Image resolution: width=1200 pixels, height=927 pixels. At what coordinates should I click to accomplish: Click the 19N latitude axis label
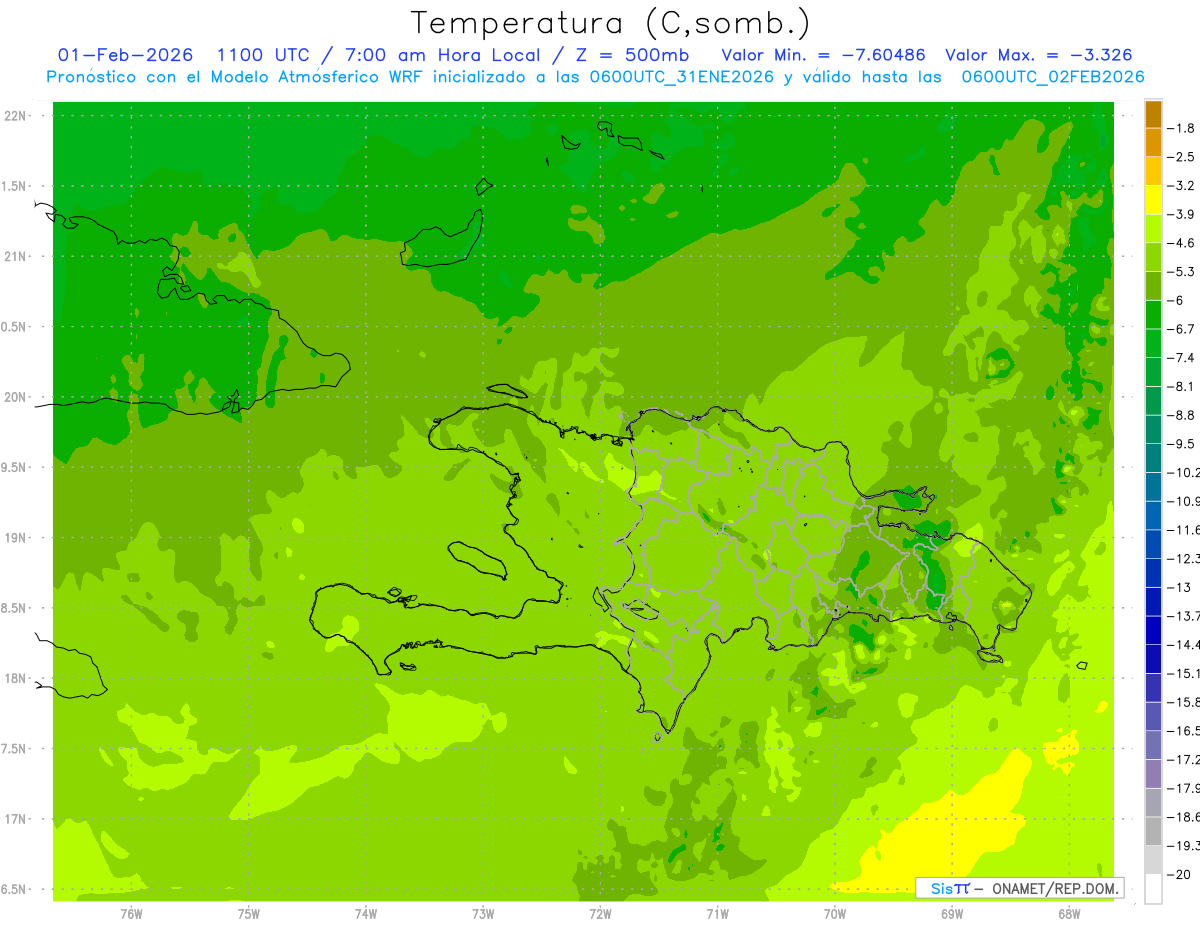click(16, 538)
